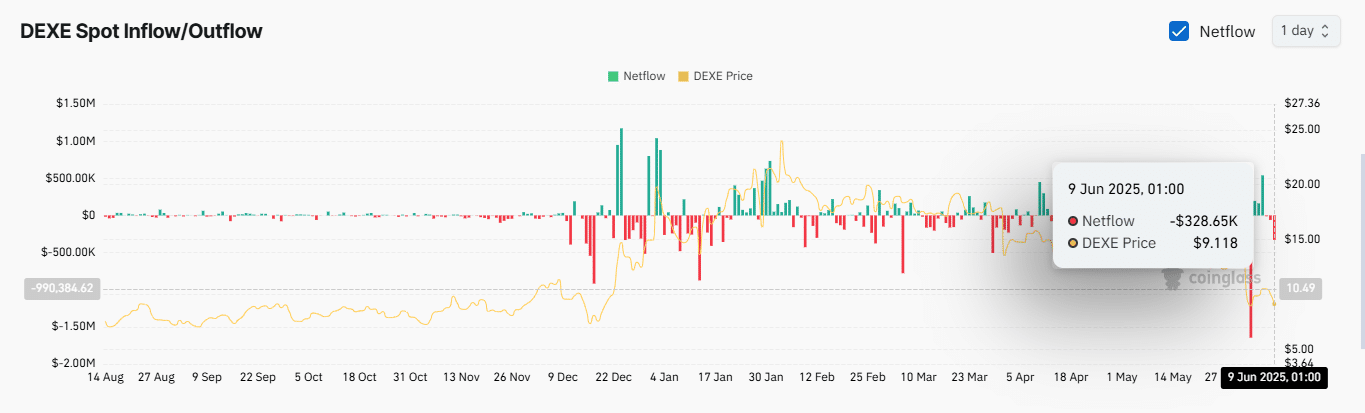Viewport: 1365px width, 413px height.
Task: Click the 26 Nov date label
Action: pyautogui.click(x=512, y=378)
